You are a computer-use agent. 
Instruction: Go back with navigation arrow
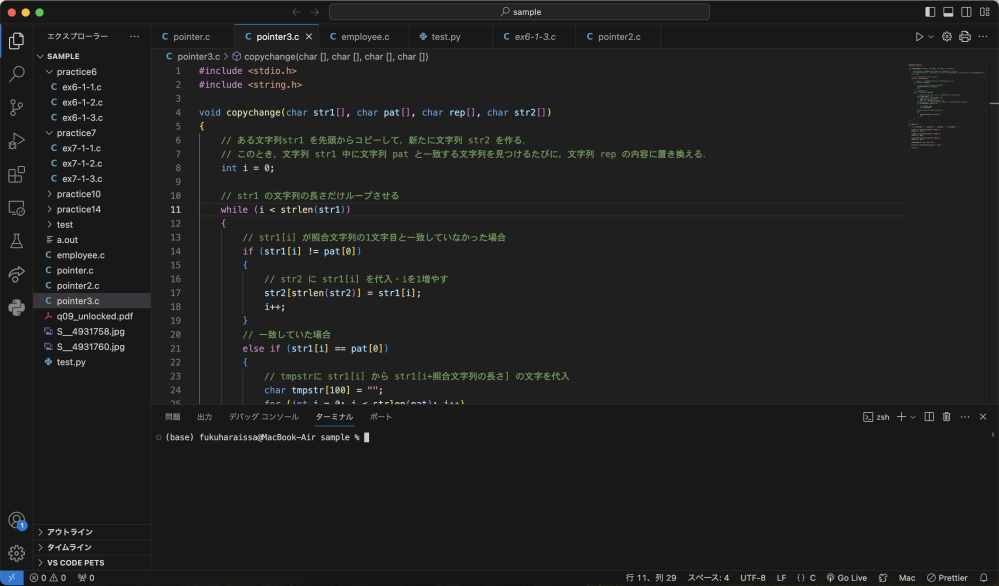click(x=296, y=12)
